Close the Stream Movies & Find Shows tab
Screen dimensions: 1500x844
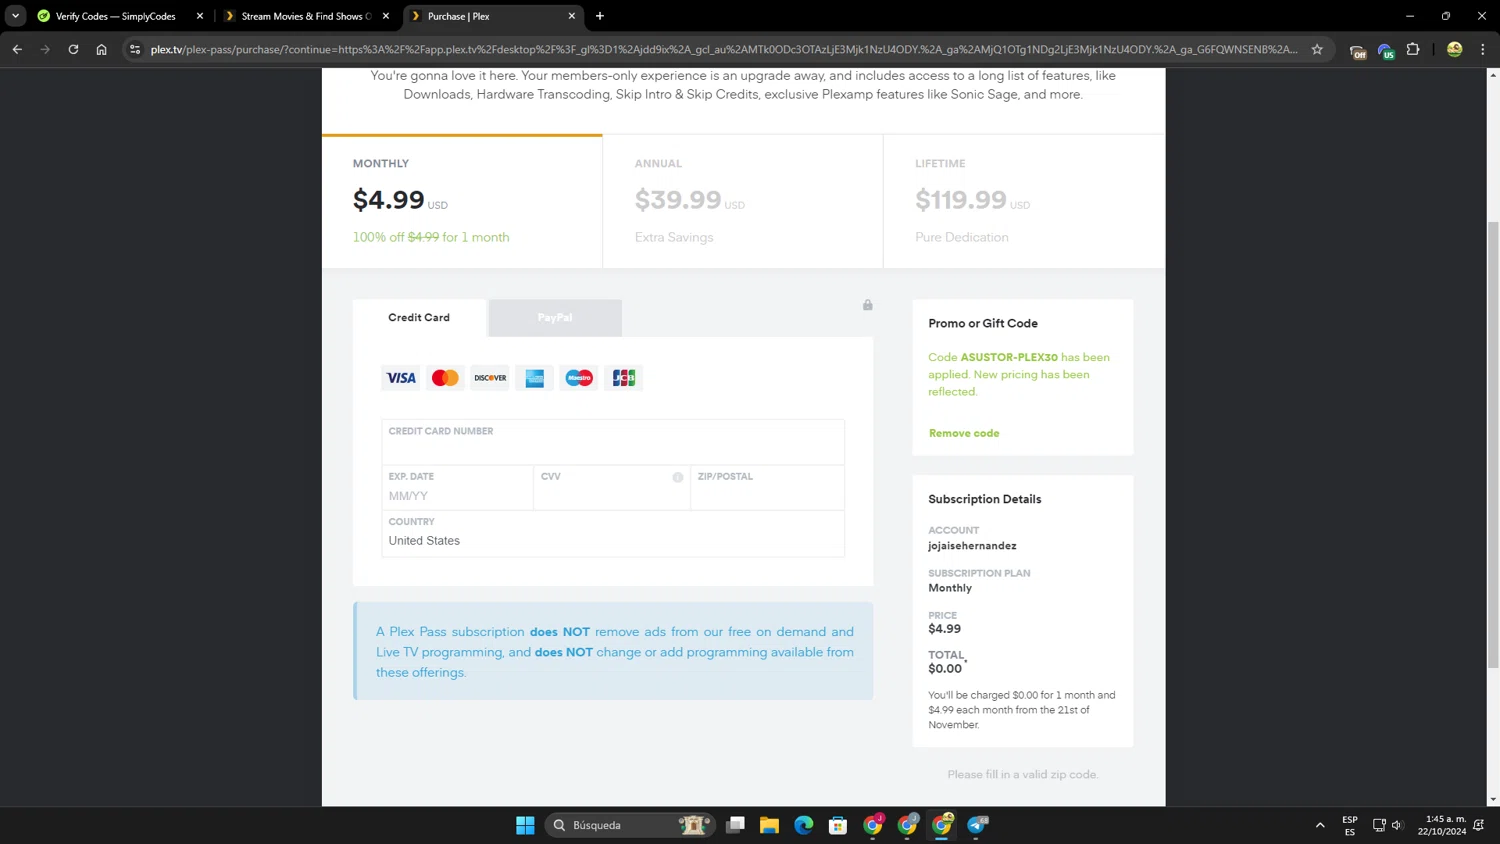click(386, 16)
